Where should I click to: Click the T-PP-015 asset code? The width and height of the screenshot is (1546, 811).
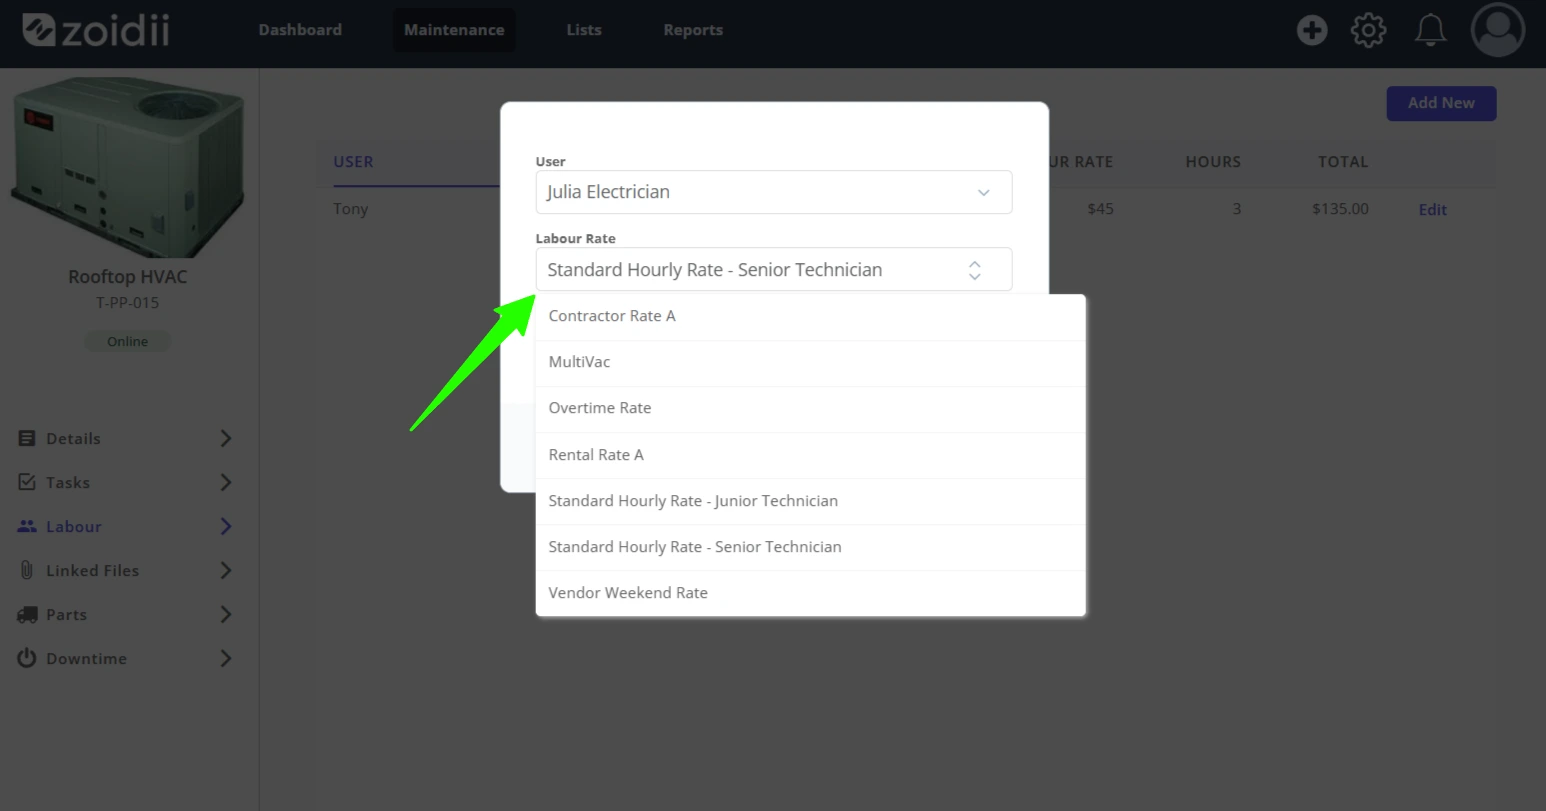coord(127,302)
